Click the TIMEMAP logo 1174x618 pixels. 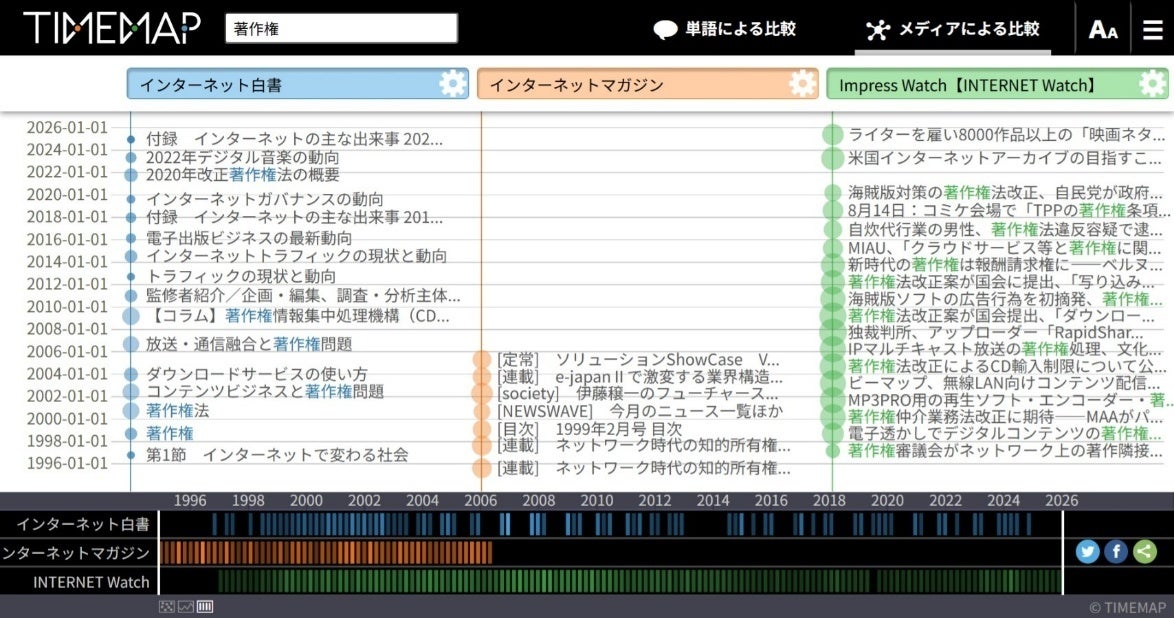click(x=112, y=28)
